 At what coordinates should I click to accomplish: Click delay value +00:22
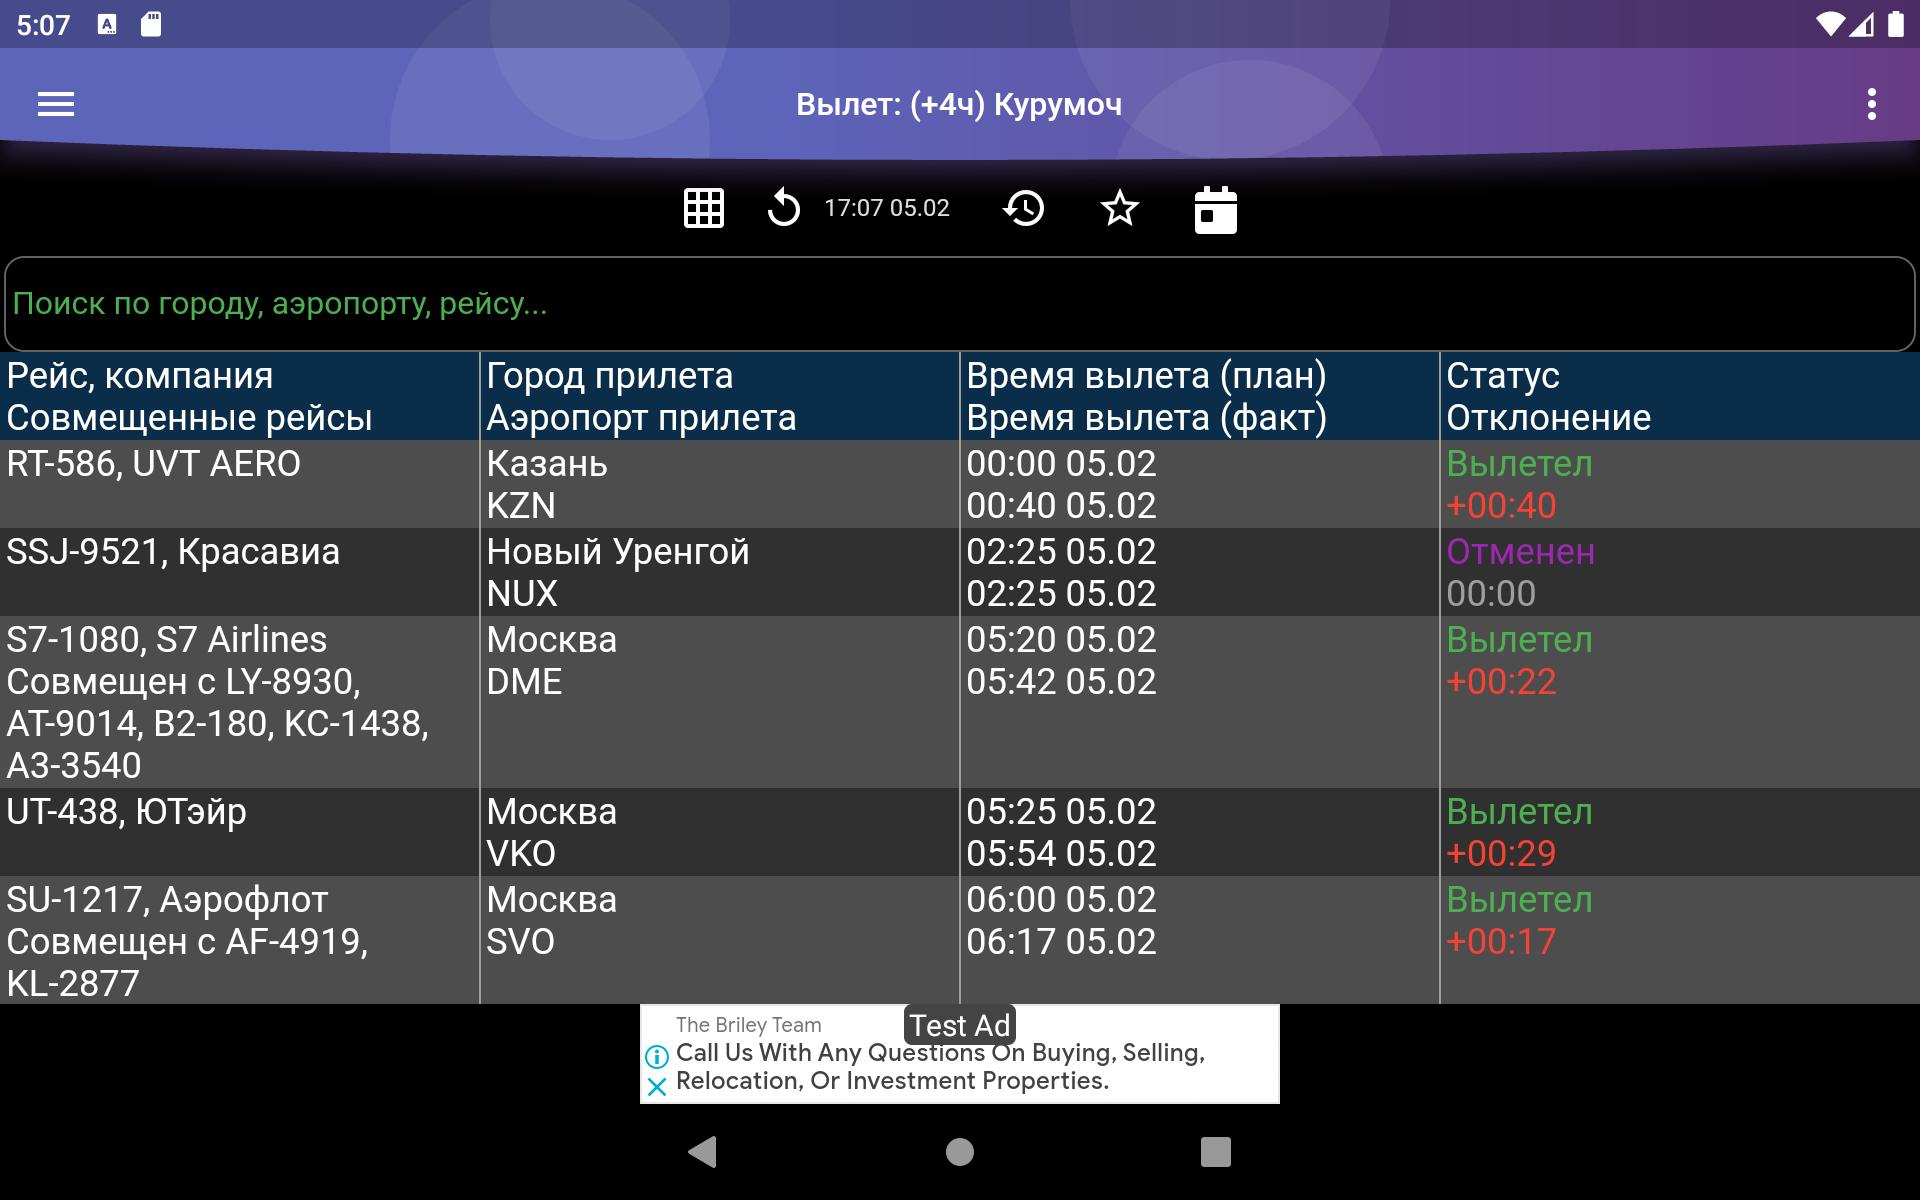(x=1501, y=682)
